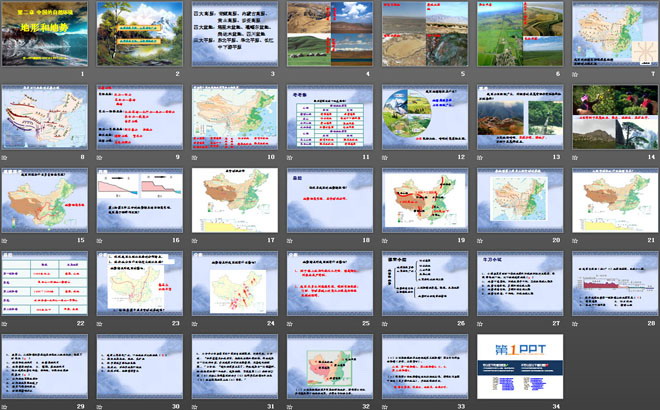
Task: Select slide 17 map with elevation profile
Action: [x=235, y=200]
